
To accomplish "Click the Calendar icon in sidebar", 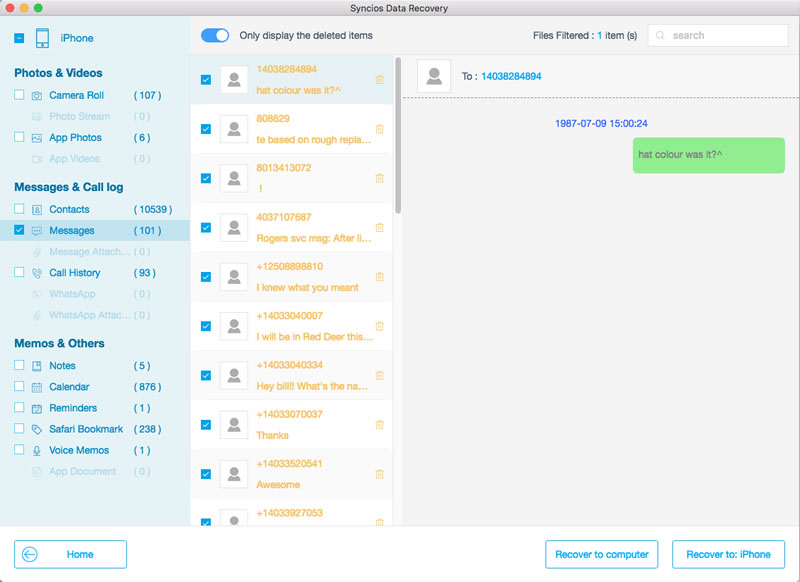I will (37, 387).
